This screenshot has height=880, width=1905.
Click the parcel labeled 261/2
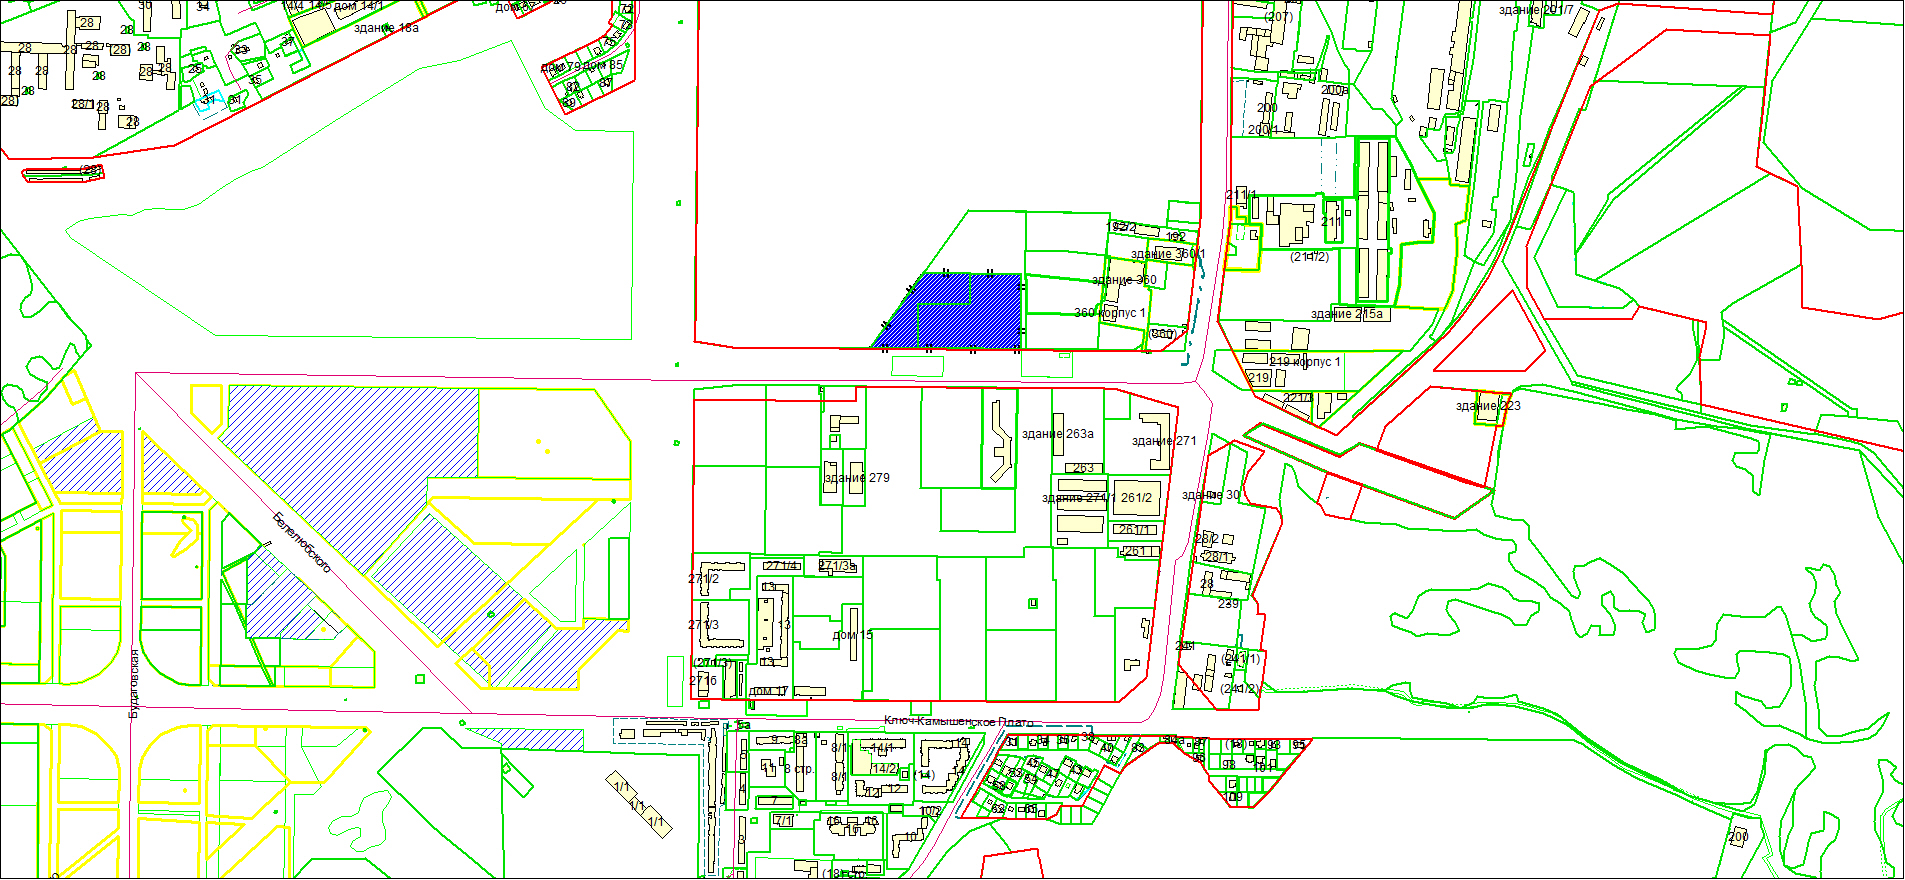[x=1136, y=498]
